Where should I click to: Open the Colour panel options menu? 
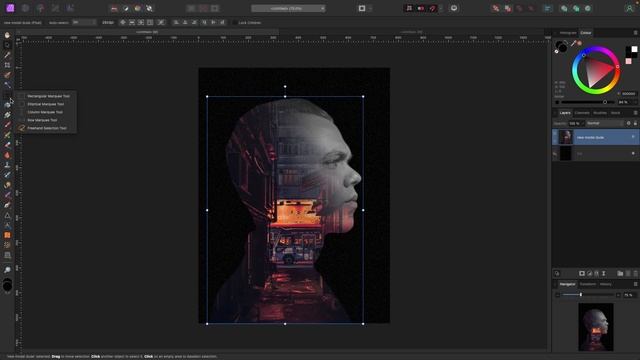pyautogui.click(x=635, y=33)
